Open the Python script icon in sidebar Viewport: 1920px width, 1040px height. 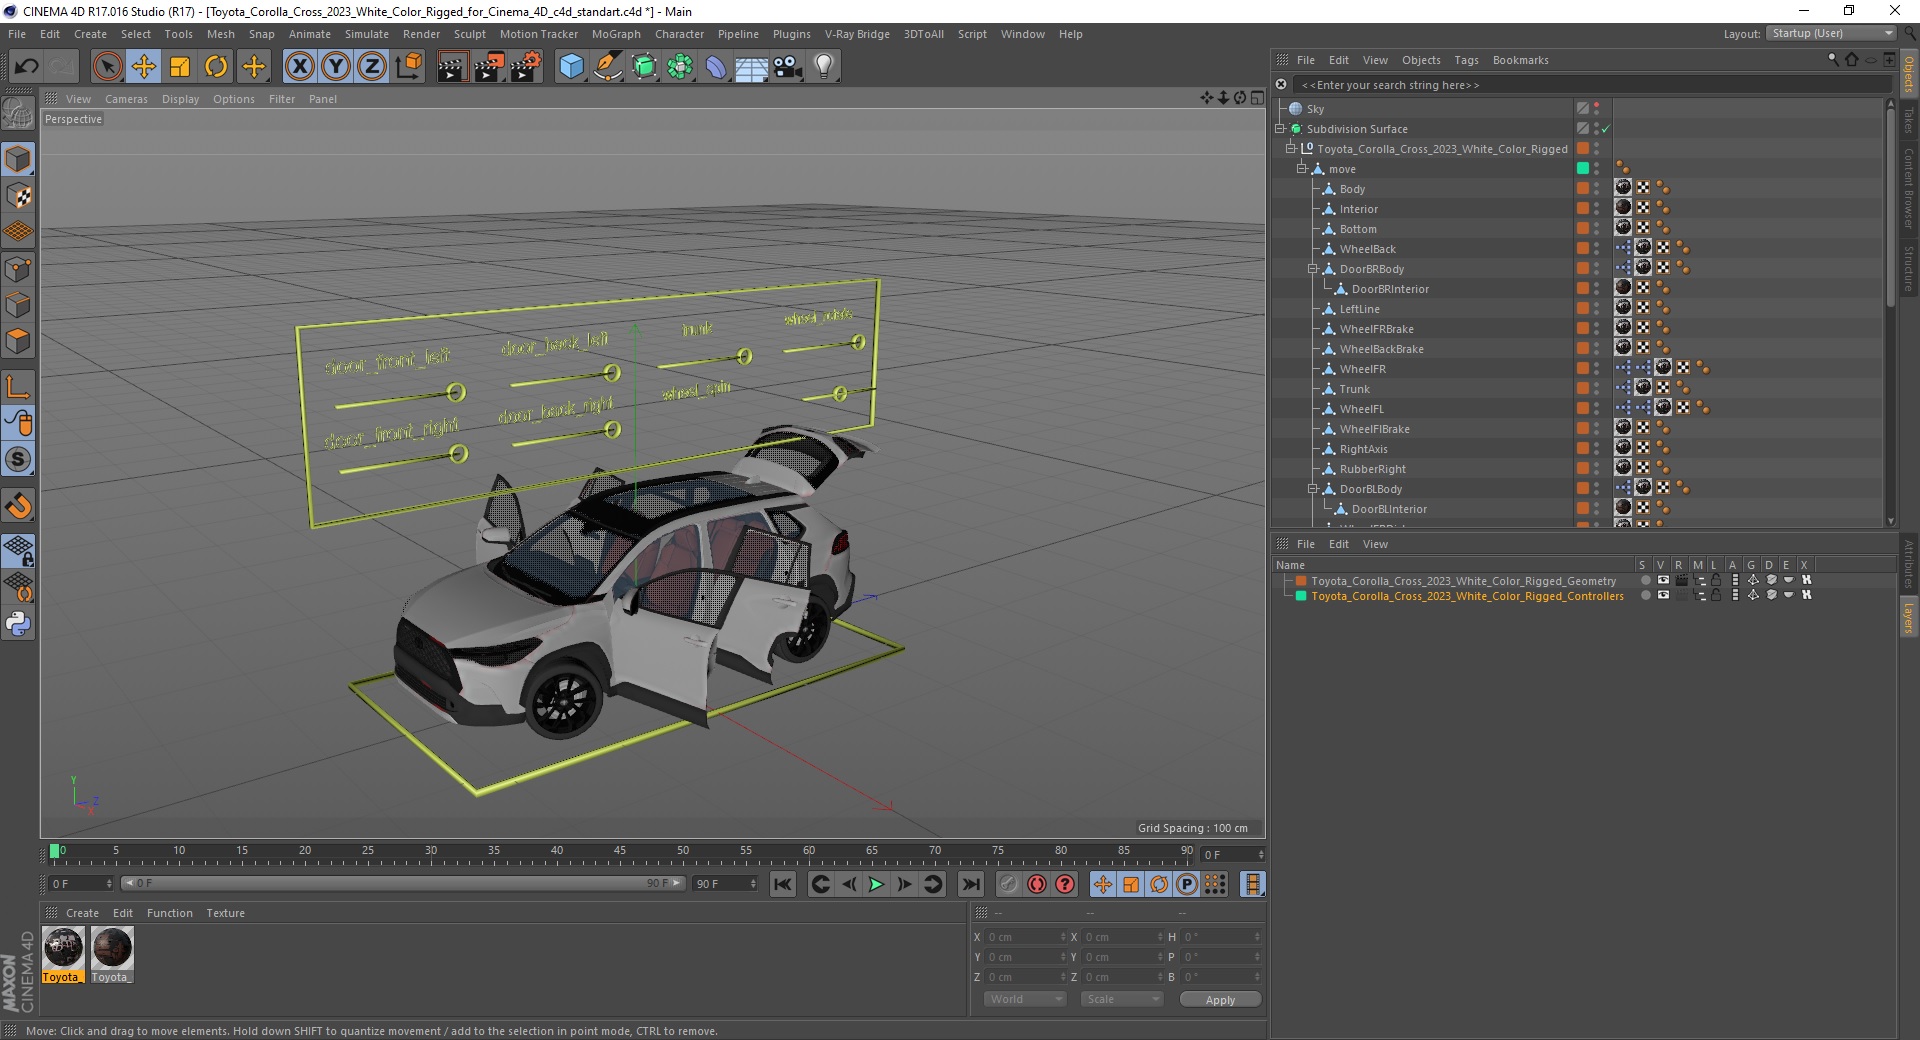18,624
